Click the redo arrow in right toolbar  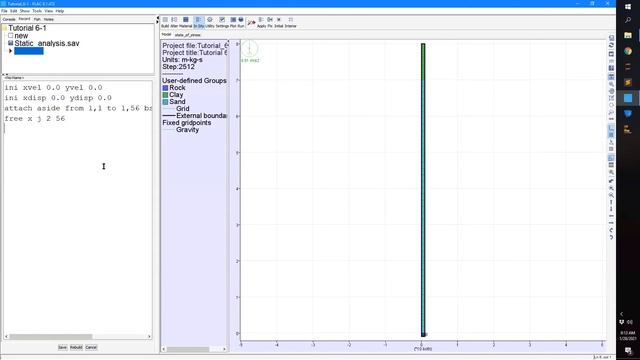pos(611,237)
